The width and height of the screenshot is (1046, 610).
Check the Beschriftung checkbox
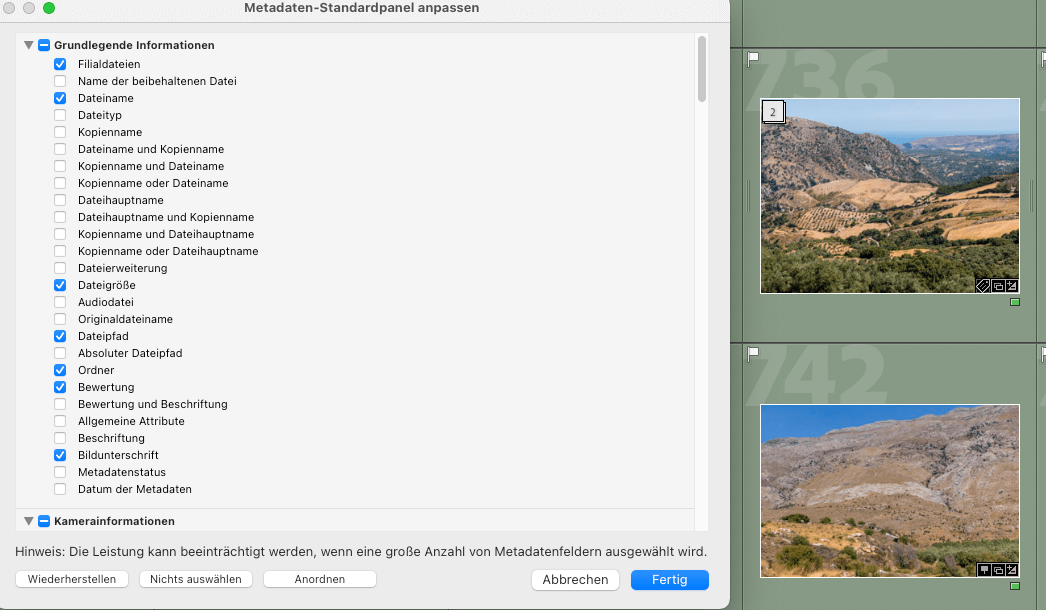click(60, 438)
